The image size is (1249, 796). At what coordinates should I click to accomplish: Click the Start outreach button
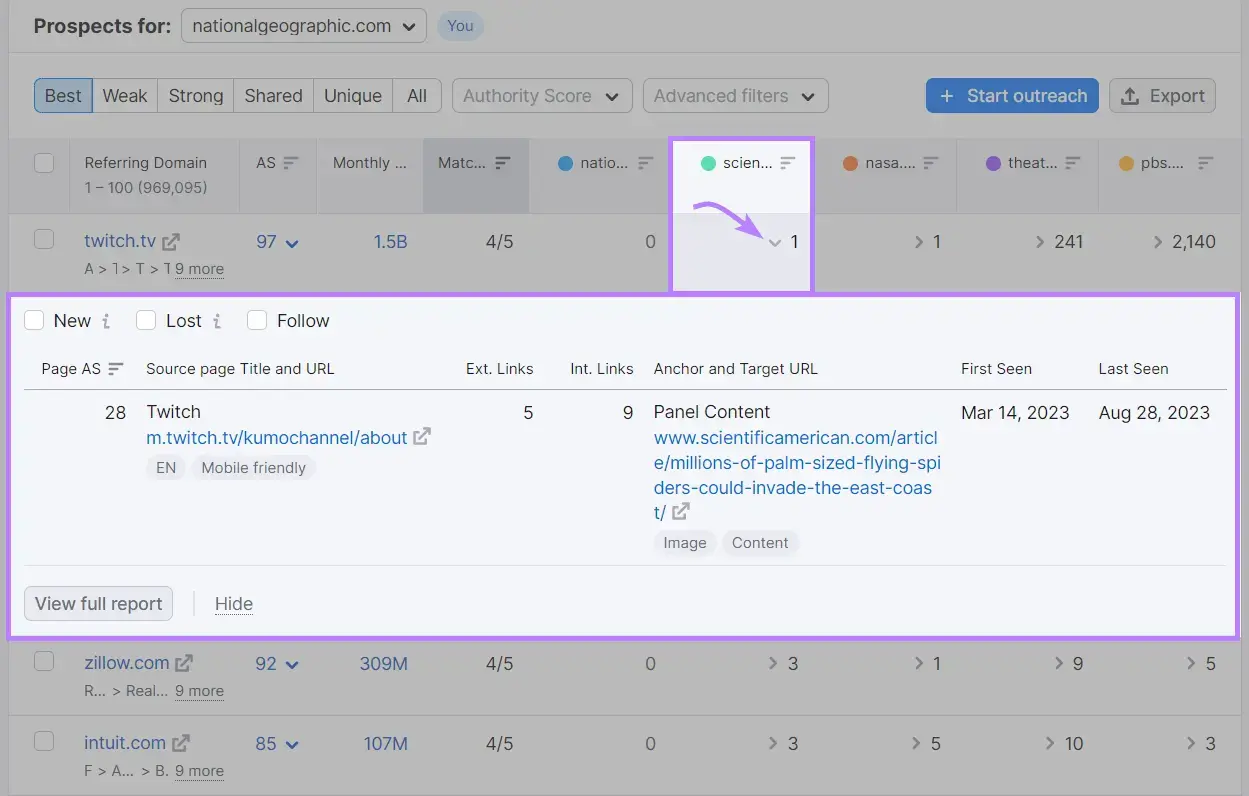click(1012, 95)
